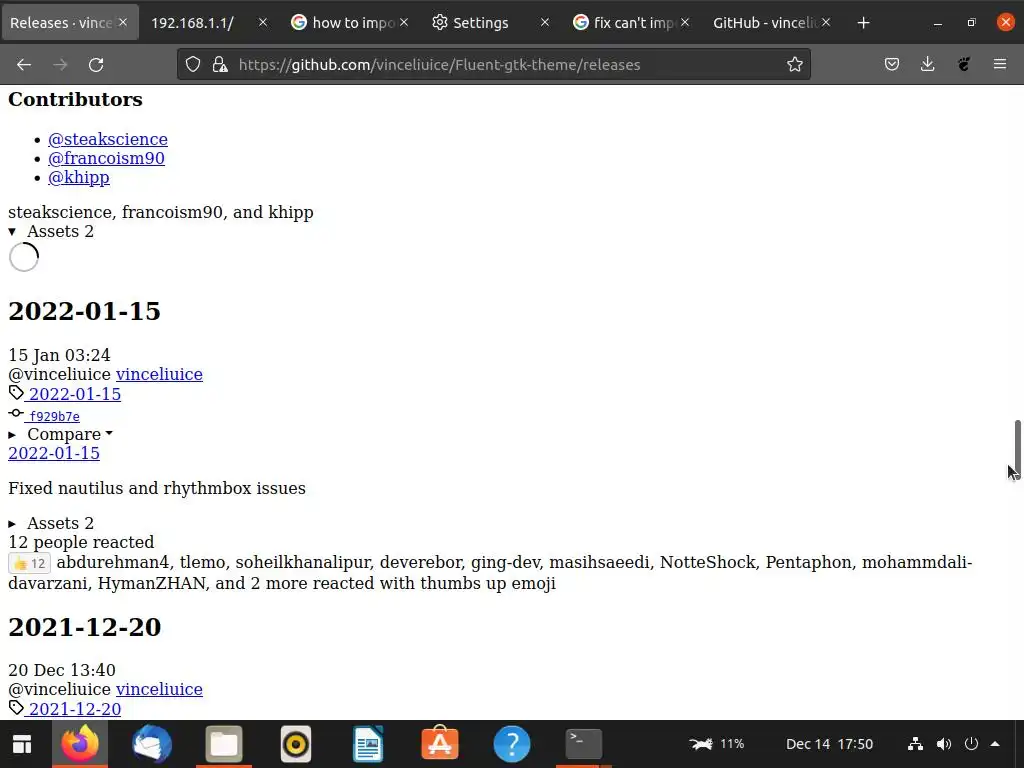Open Terminal from the taskbar
The height and width of the screenshot is (768, 1024).
click(x=583, y=744)
